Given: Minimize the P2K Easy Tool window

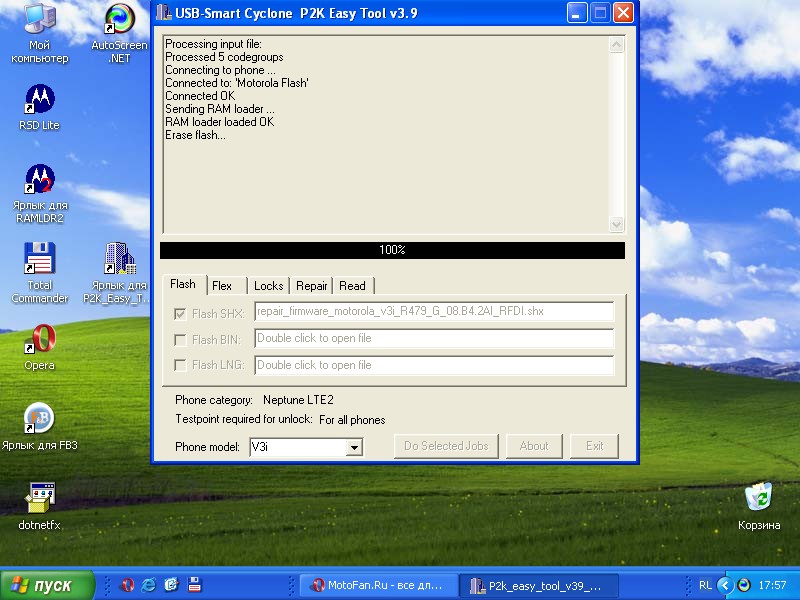Looking at the screenshot, I should (577, 13).
